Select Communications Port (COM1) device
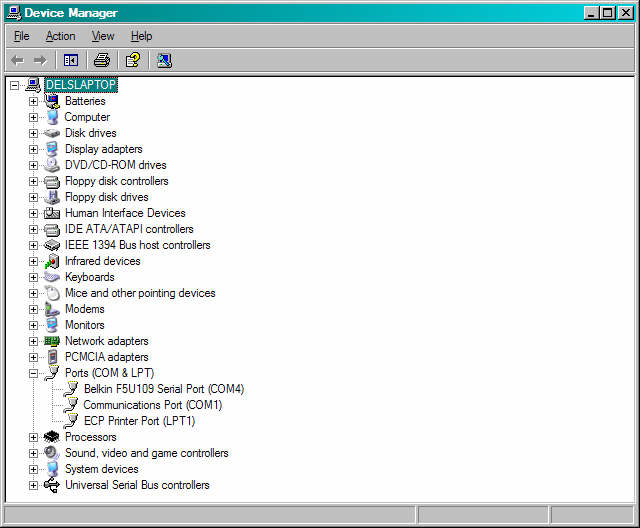Image resolution: width=640 pixels, height=528 pixels. 152,405
